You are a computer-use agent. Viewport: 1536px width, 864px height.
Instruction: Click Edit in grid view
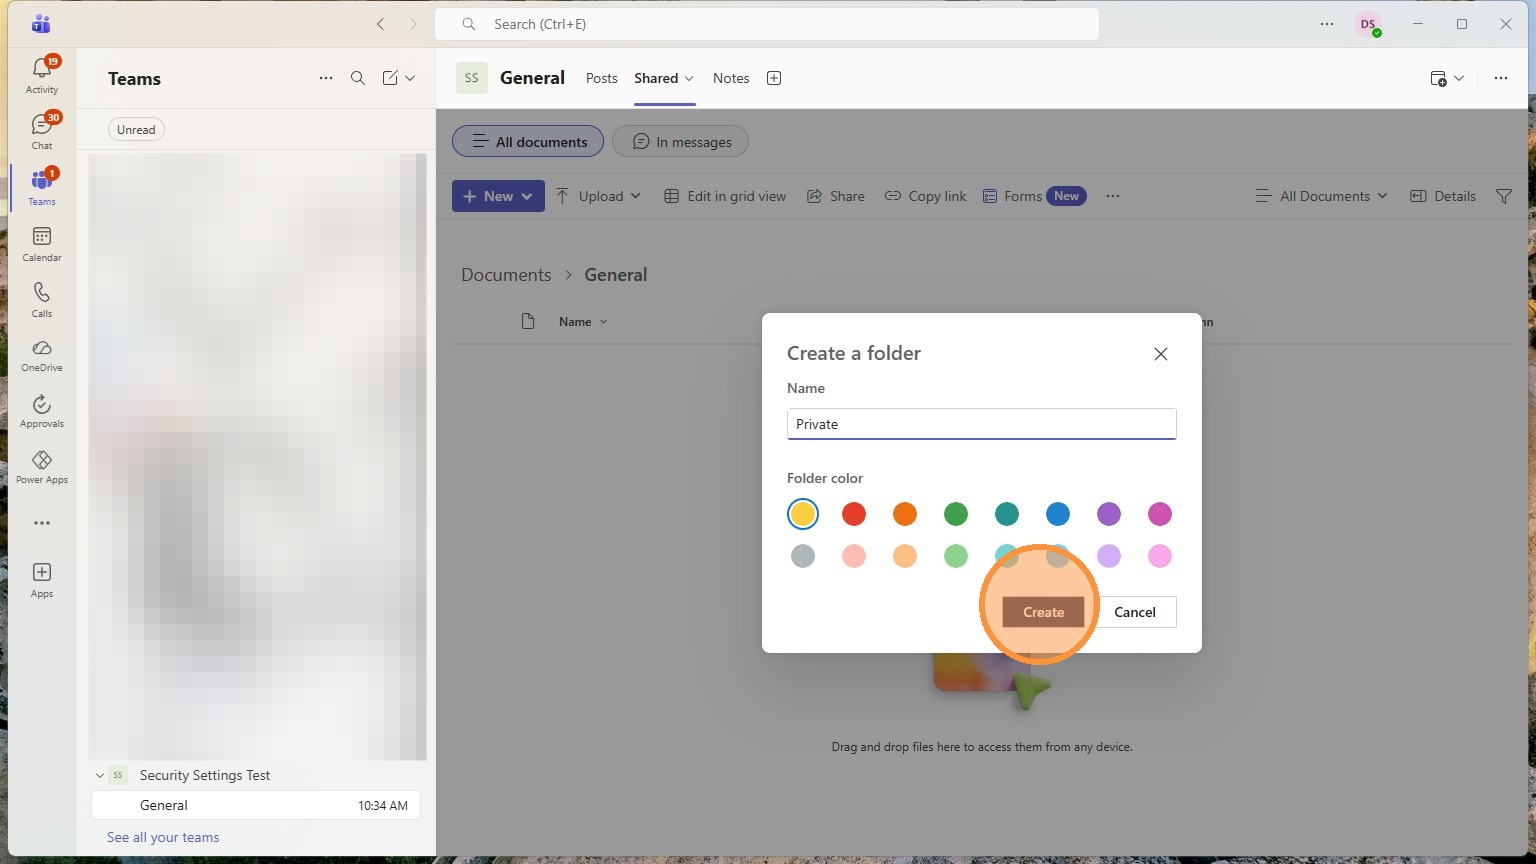(x=725, y=196)
